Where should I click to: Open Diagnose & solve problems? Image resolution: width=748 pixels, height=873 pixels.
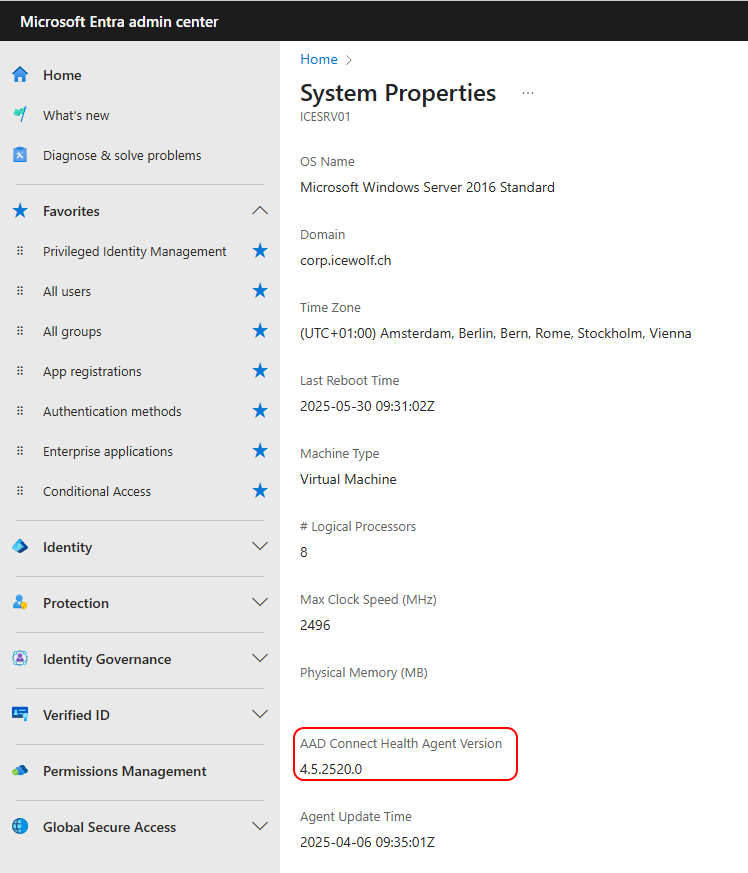point(122,155)
